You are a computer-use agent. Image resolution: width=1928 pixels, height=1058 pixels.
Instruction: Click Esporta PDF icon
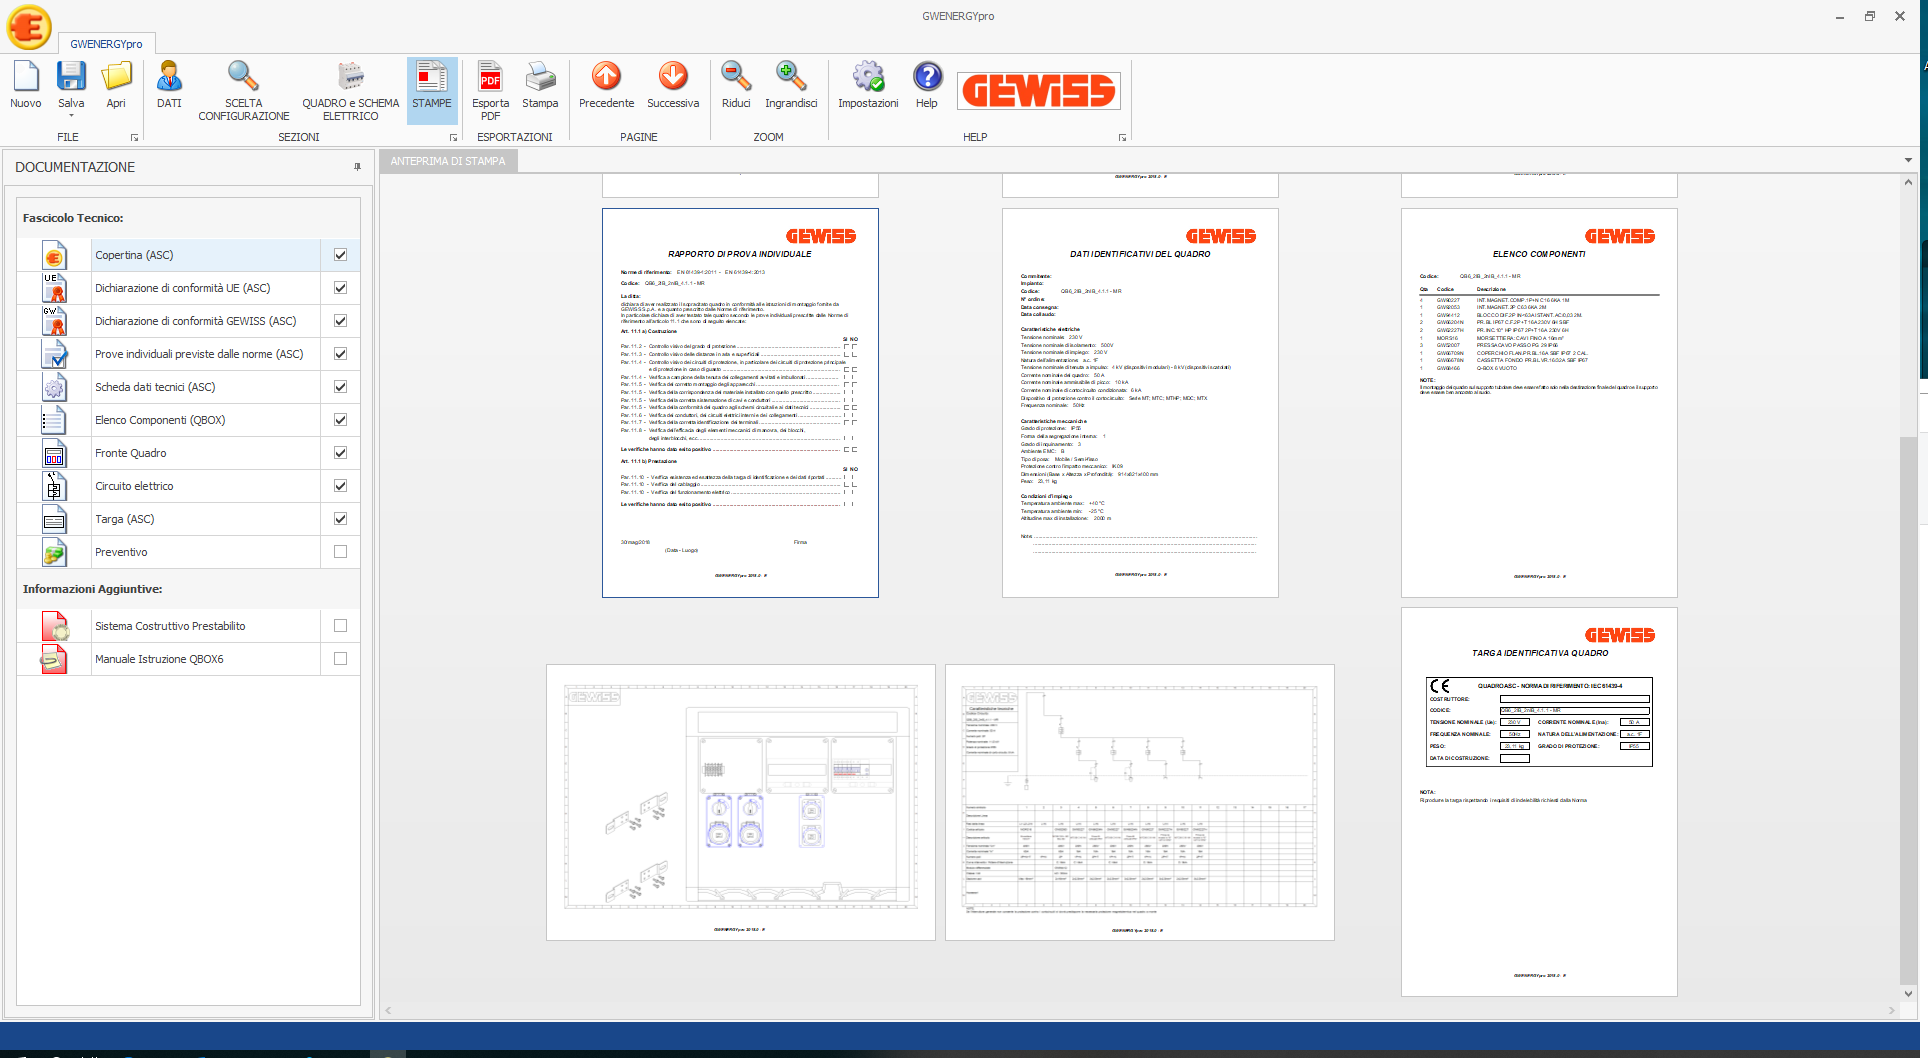click(x=490, y=77)
